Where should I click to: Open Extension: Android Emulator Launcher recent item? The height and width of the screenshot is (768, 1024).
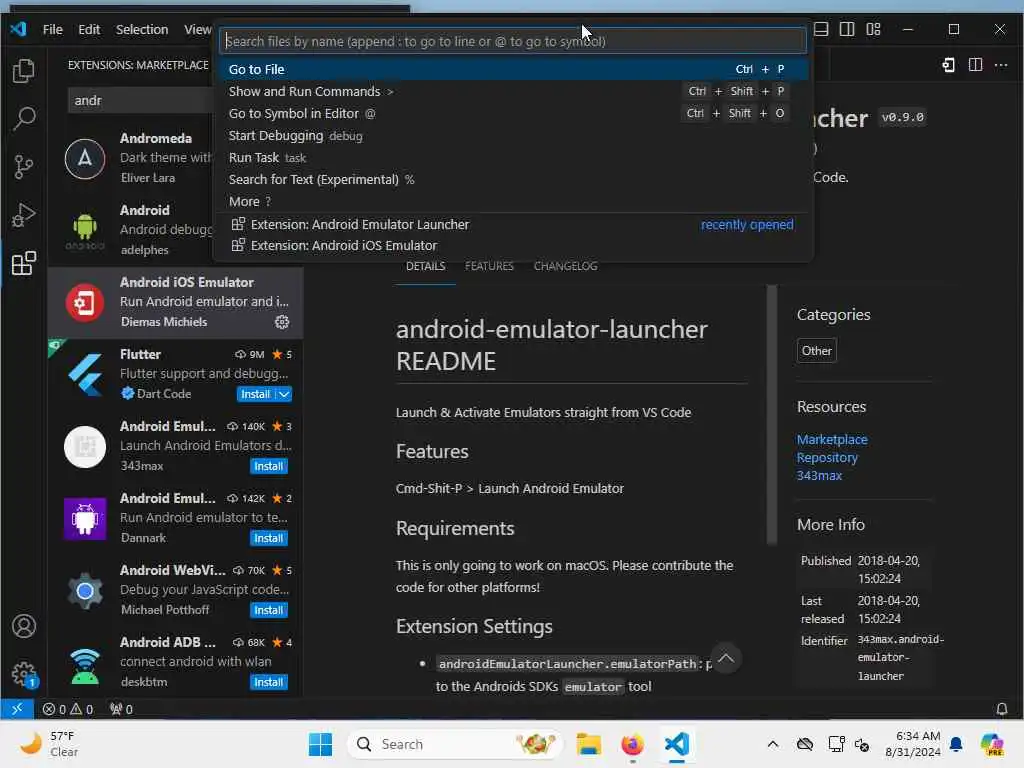[x=512, y=225]
